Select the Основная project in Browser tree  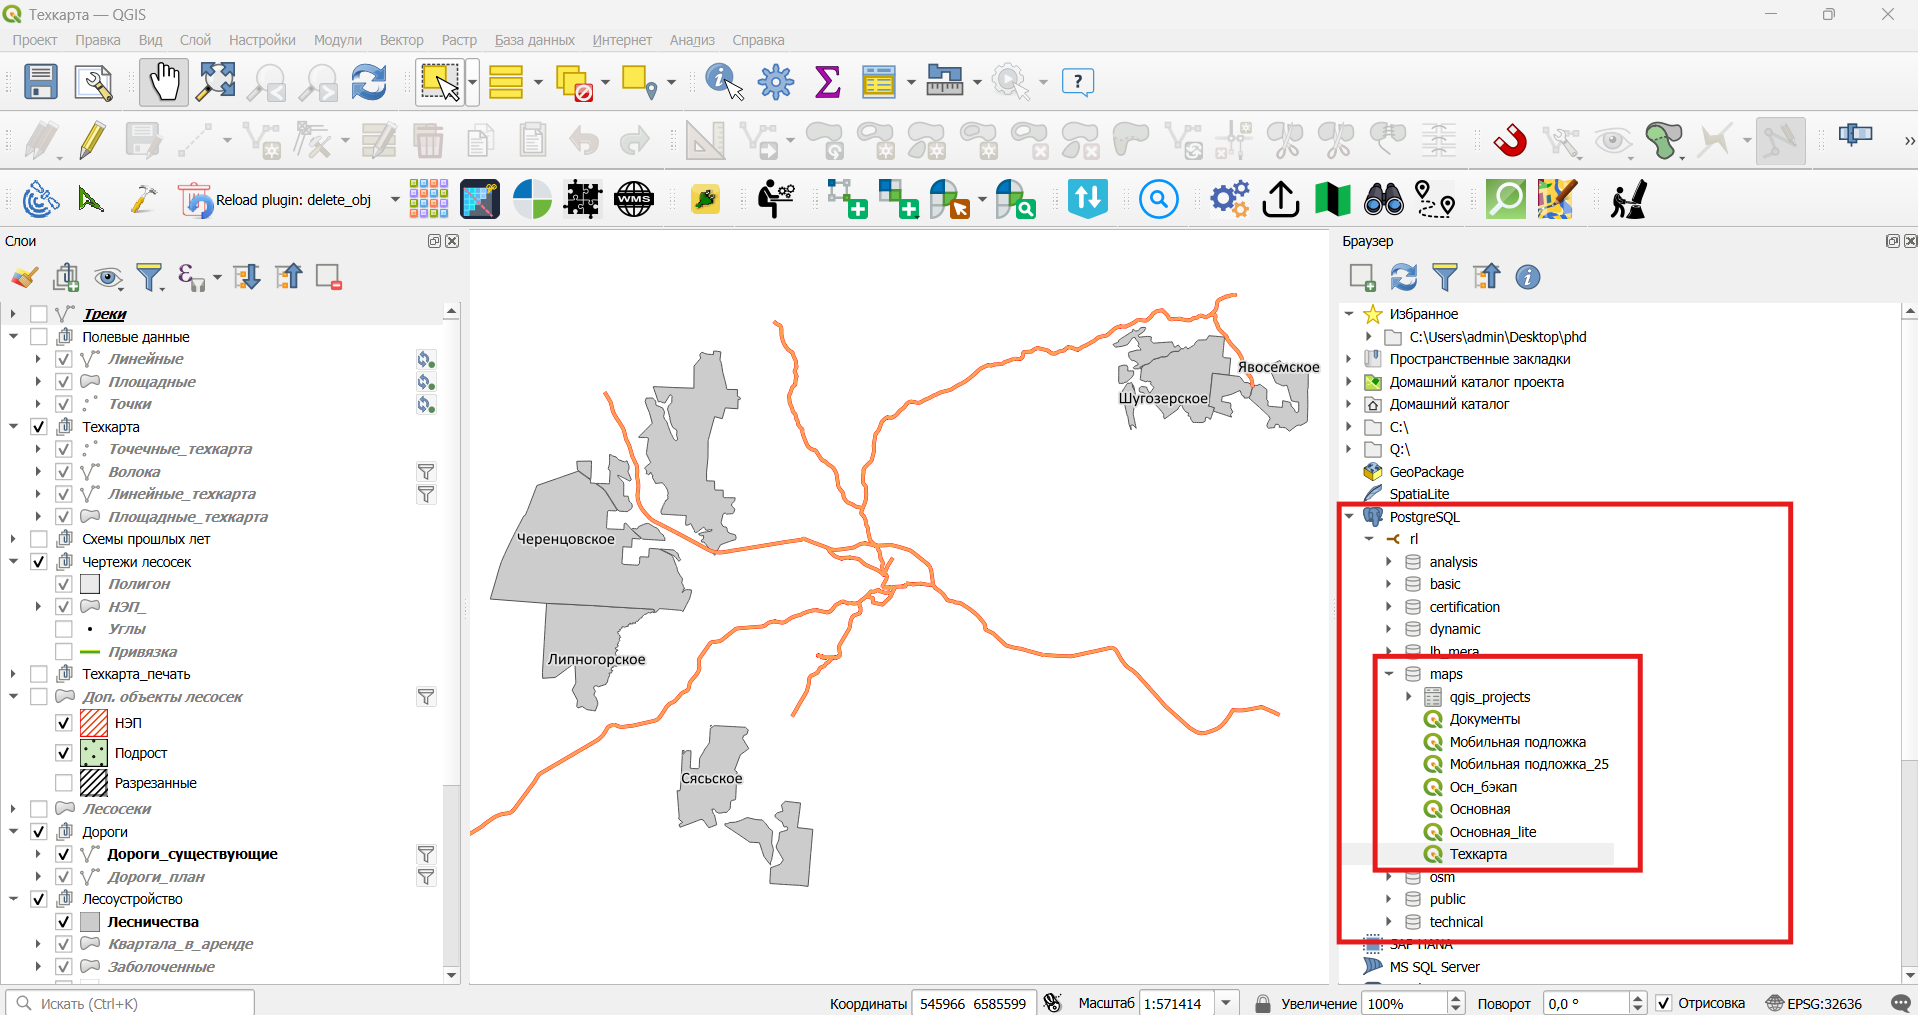(1480, 809)
